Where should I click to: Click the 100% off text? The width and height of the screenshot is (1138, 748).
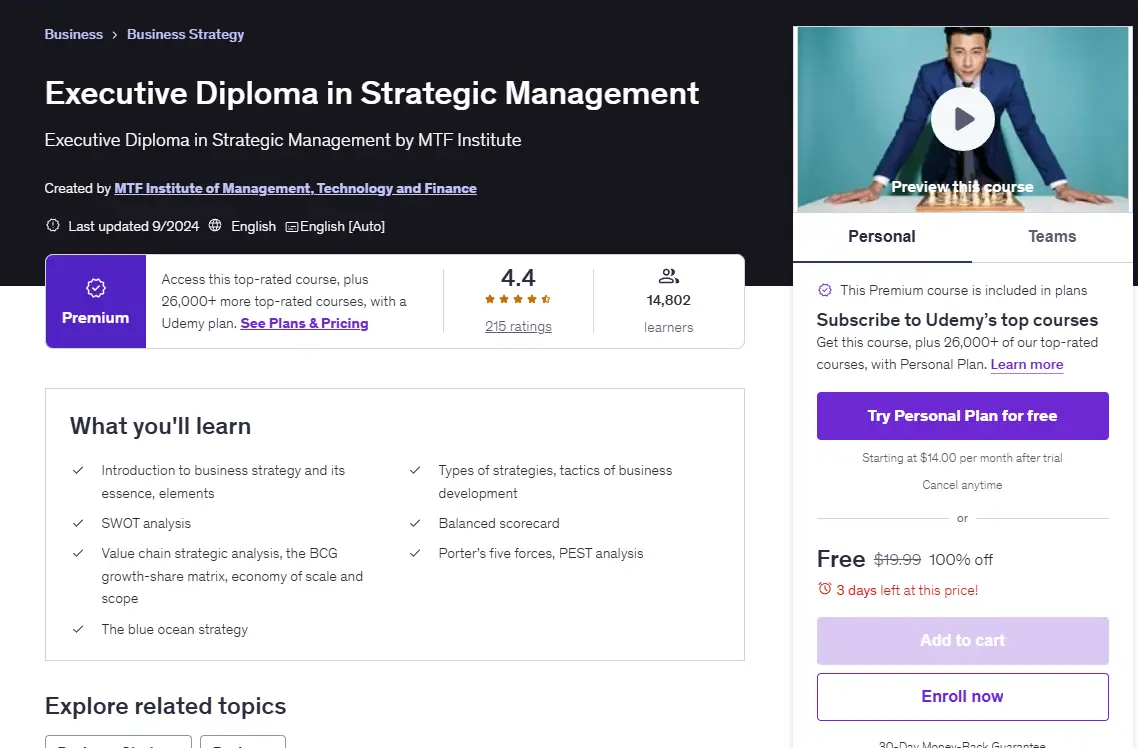961,559
